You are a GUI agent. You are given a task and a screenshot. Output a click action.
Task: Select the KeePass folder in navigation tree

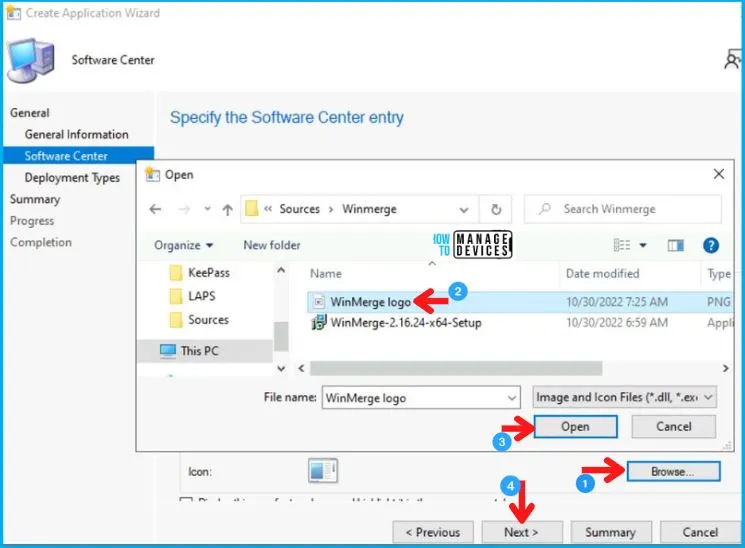(208, 272)
